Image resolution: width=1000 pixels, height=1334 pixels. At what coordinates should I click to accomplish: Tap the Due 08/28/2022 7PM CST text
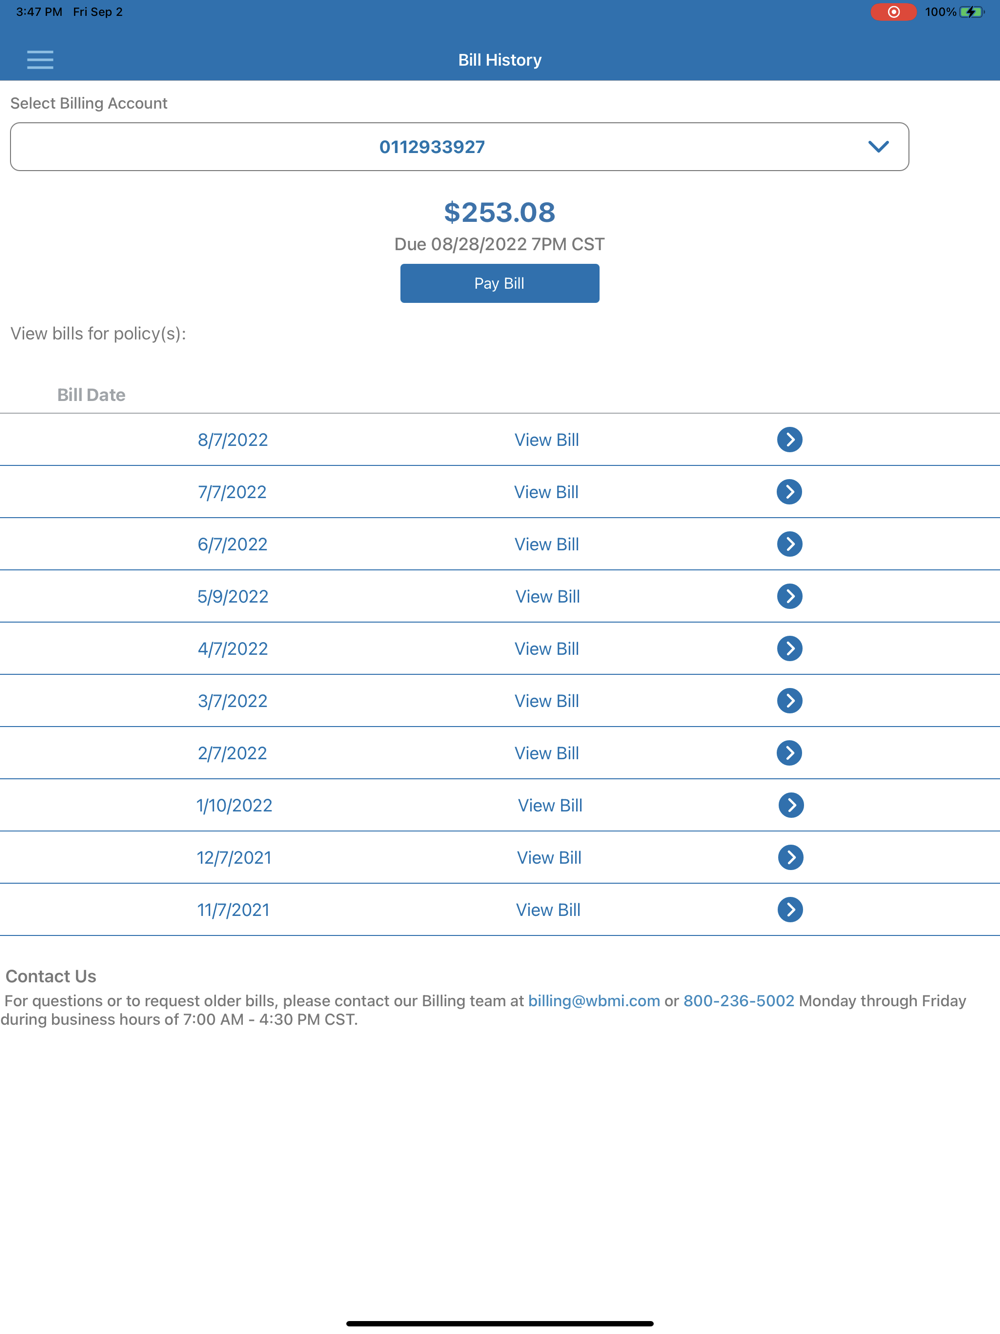(x=500, y=244)
